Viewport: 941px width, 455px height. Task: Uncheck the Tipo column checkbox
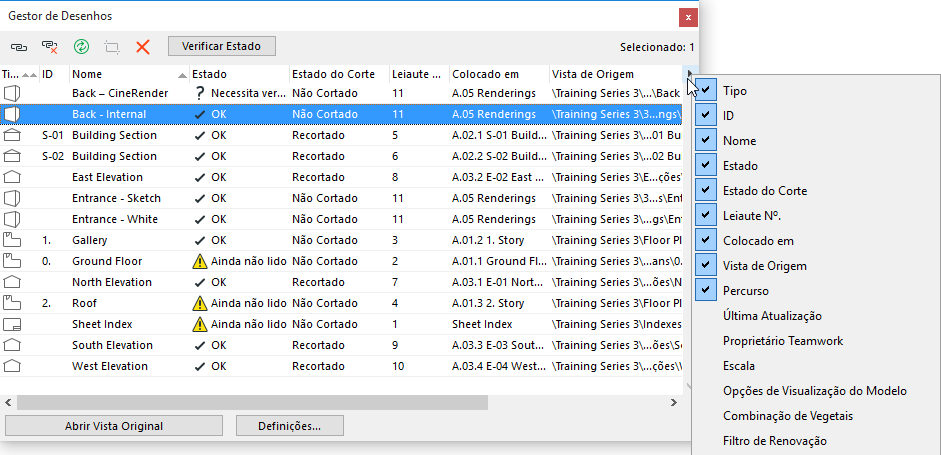click(706, 91)
